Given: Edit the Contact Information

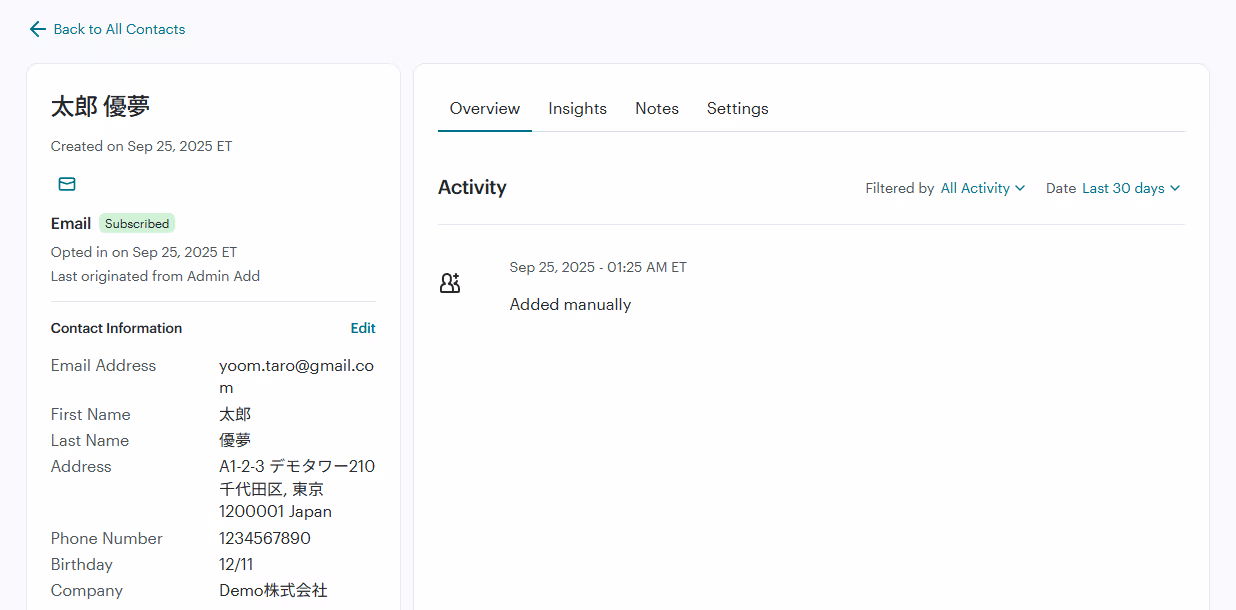Looking at the screenshot, I should coord(363,328).
